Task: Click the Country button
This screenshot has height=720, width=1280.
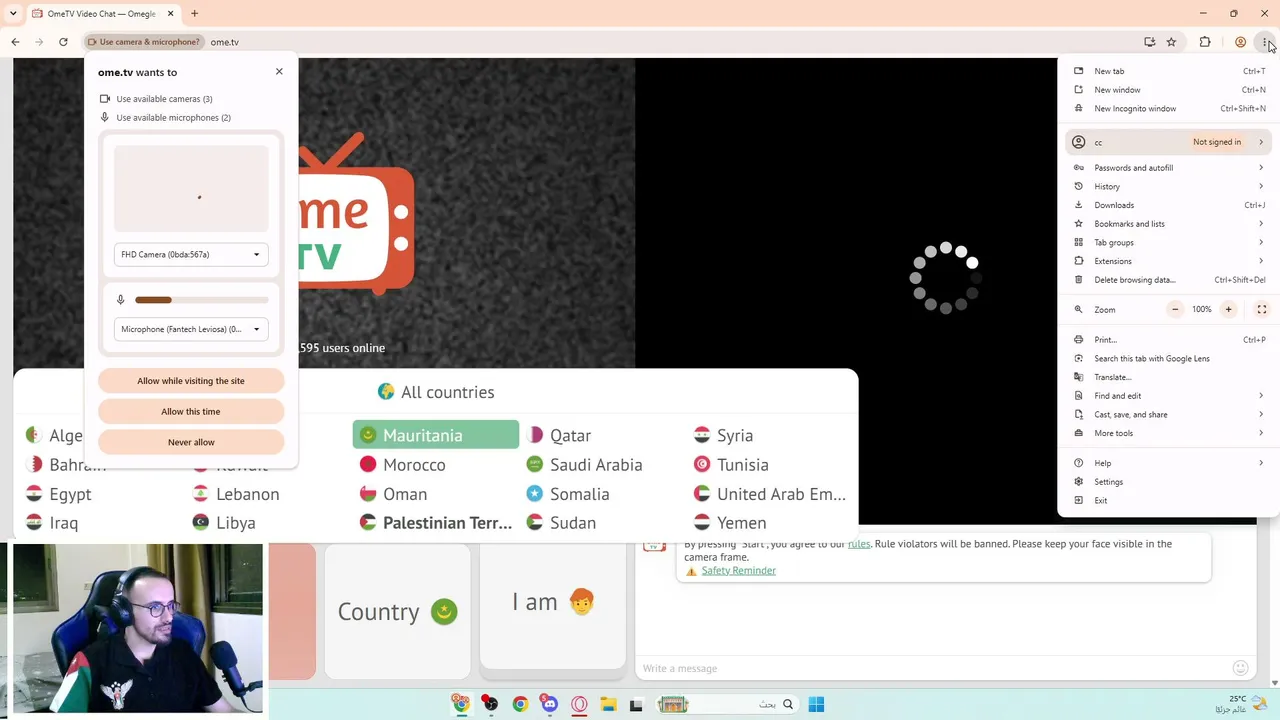Action: [x=397, y=612]
